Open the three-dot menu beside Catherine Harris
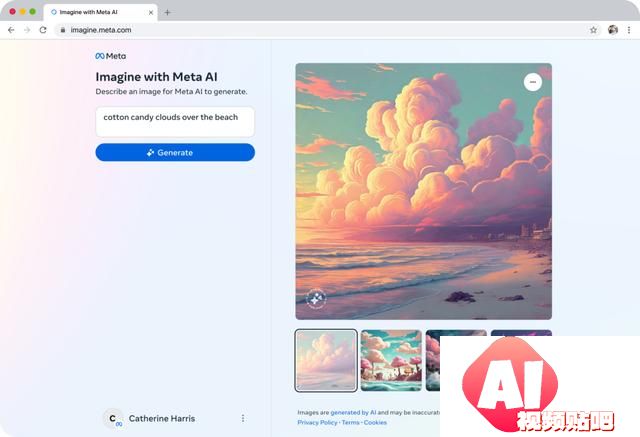Viewport: 640px width, 437px height. point(243,418)
